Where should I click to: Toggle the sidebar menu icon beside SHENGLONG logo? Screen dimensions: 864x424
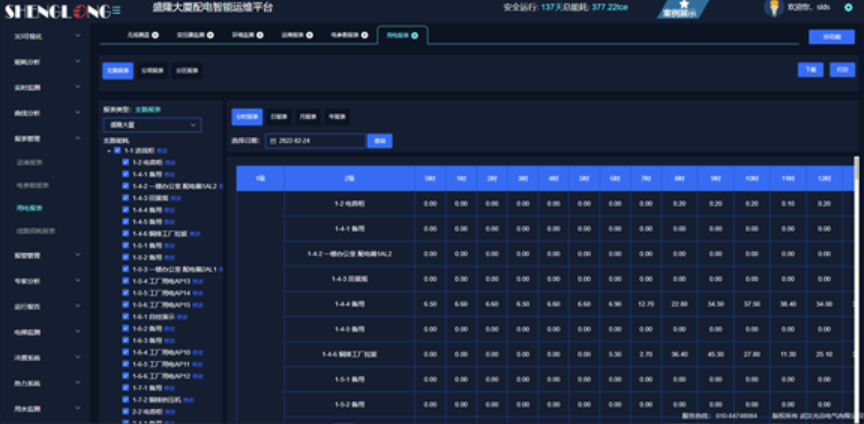pyautogui.click(x=117, y=10)
